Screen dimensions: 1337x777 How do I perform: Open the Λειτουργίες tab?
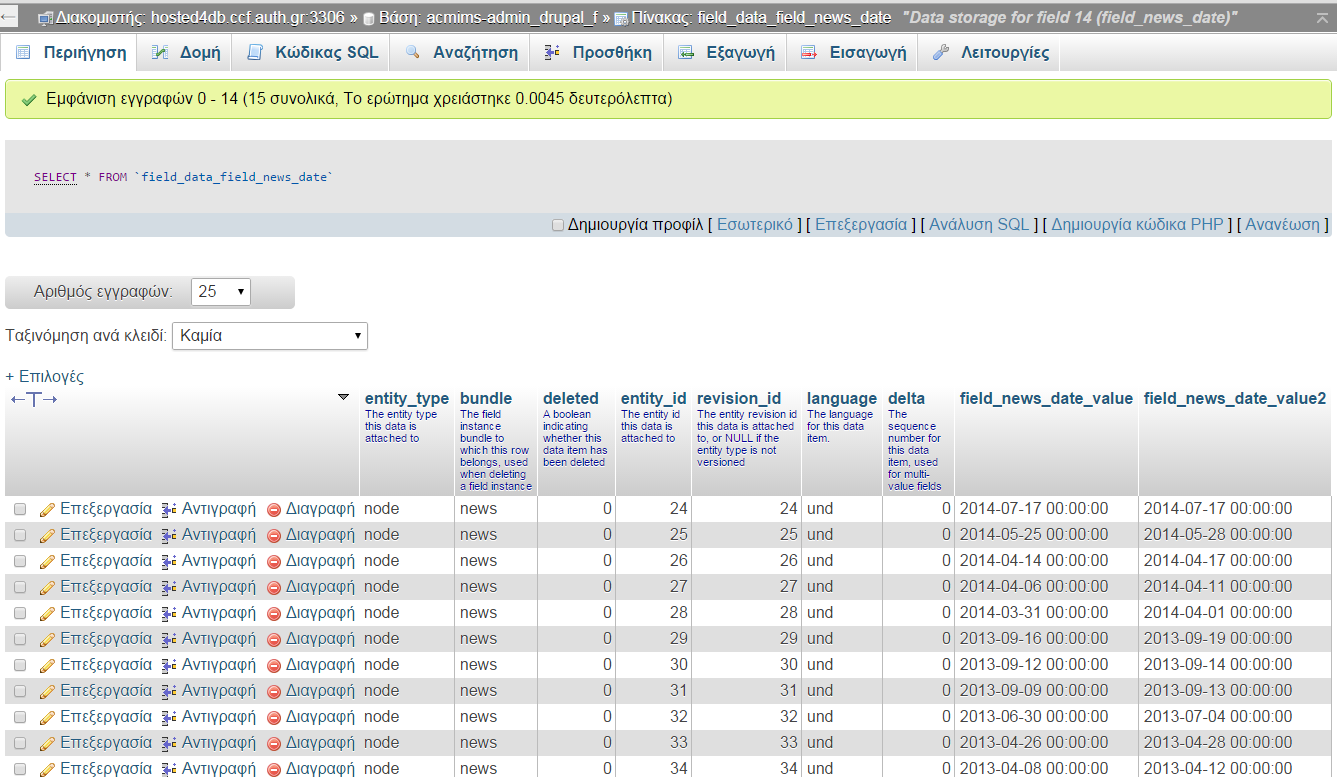(x=989, y=53)
